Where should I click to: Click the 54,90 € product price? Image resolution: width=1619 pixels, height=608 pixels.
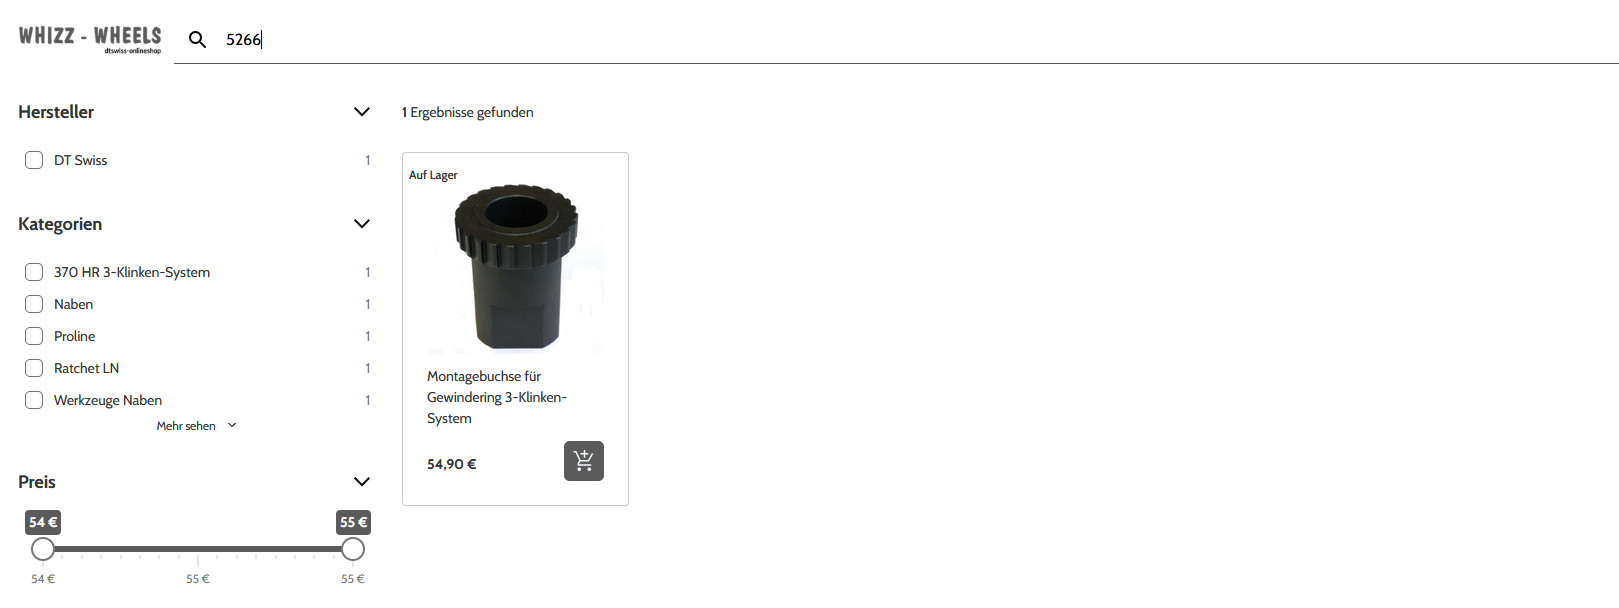click(x=452, y=464)
